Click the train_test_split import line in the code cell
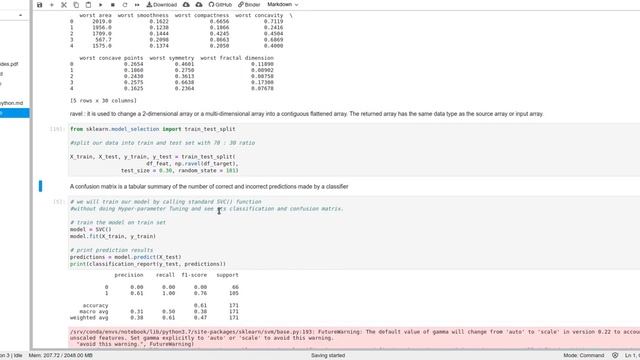Viewport: 640px width, 360px height. pos(153,129)
